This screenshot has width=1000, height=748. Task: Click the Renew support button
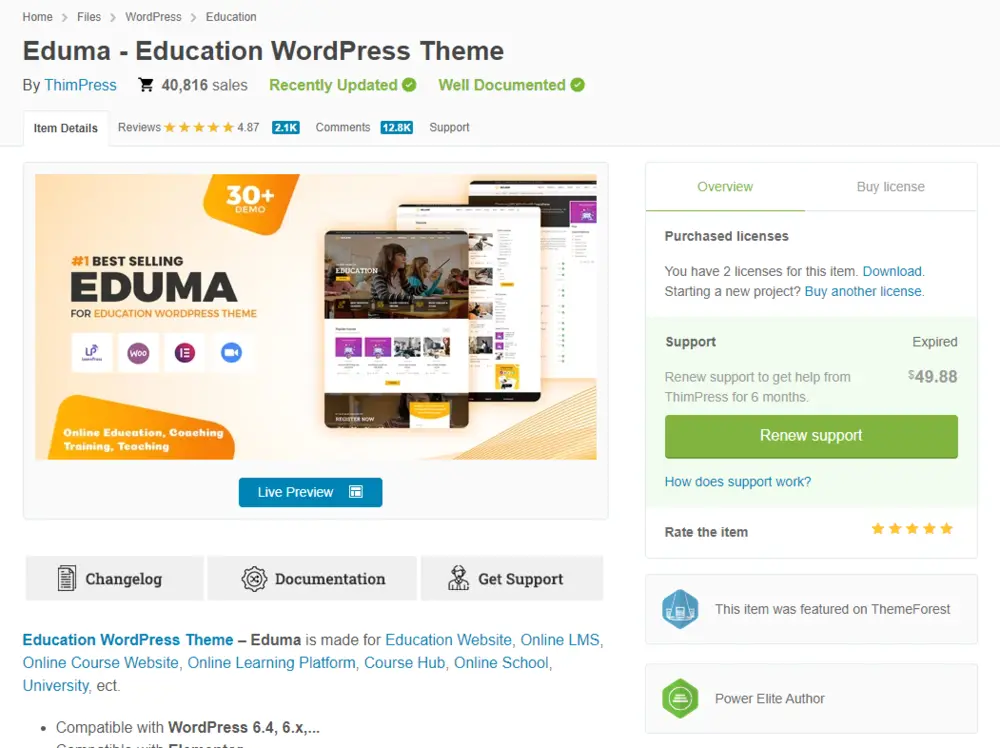[811, 436]
